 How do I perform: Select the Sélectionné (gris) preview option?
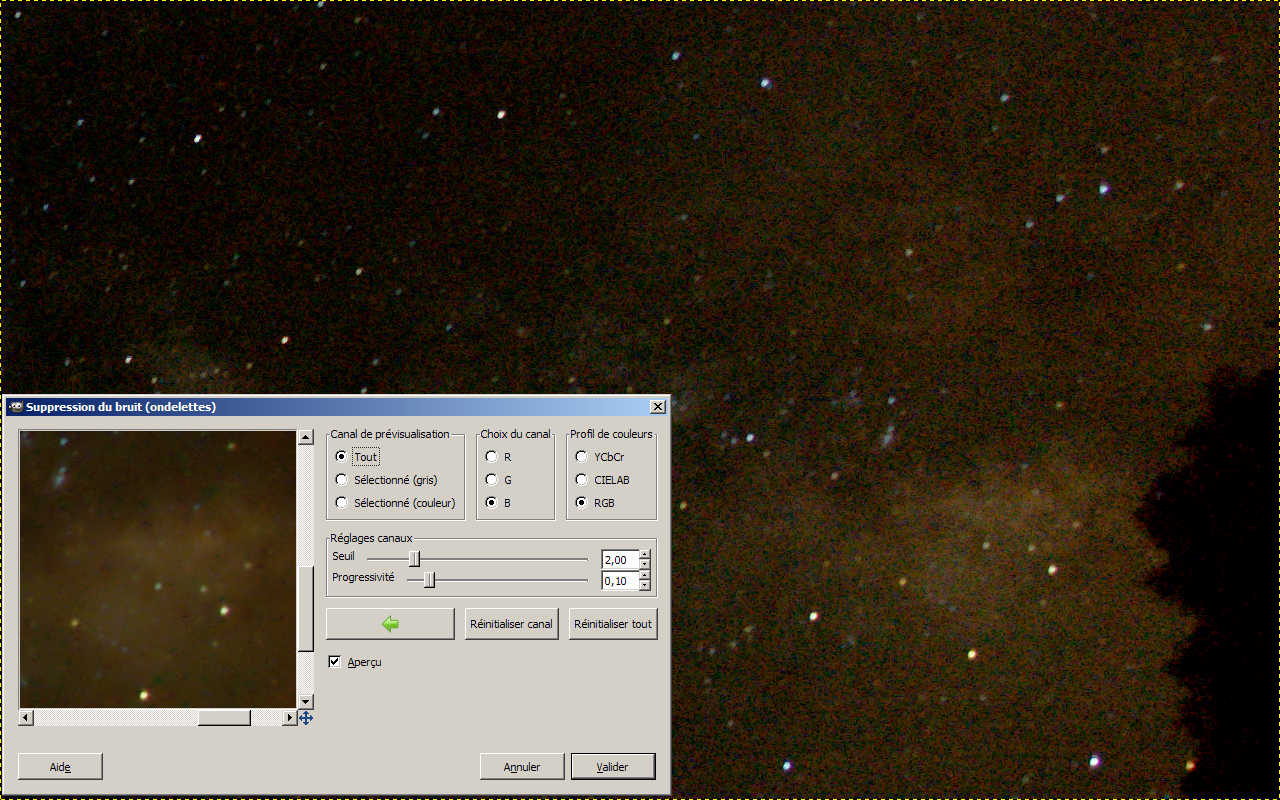(342, 480)
